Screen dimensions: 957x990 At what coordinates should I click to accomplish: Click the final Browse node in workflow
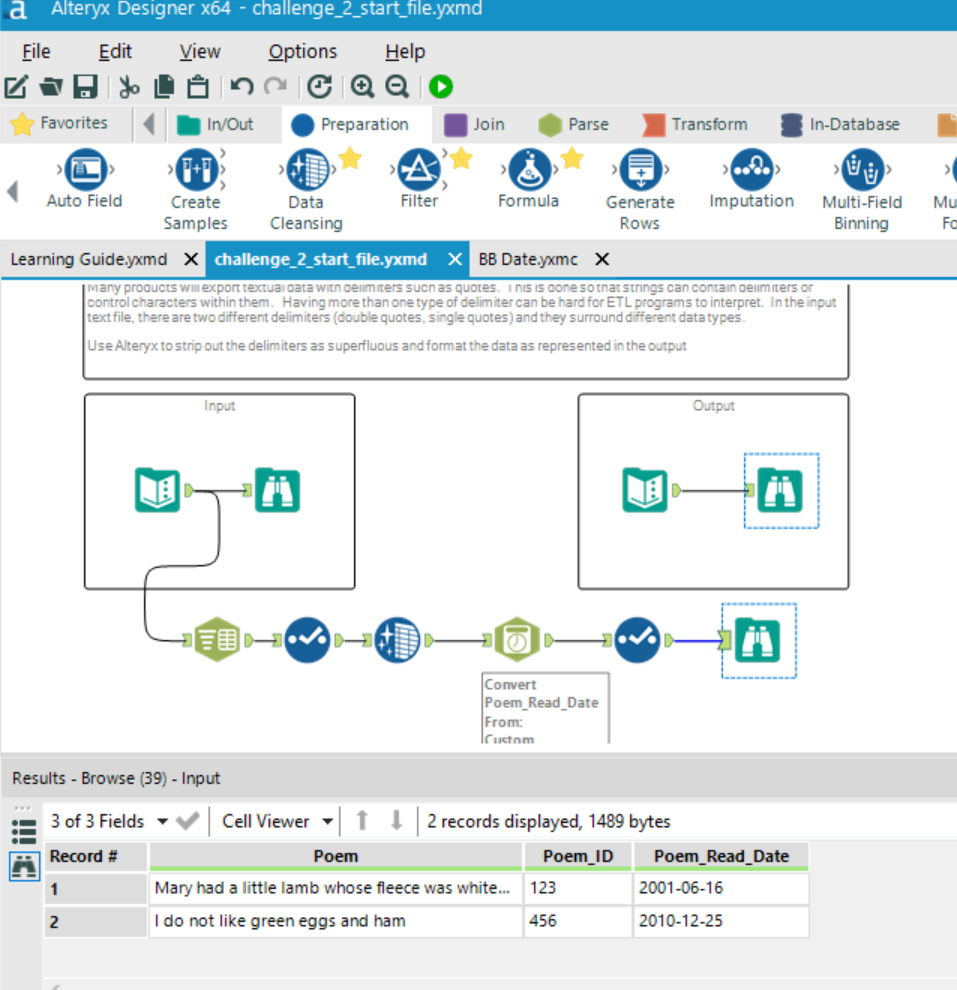coord(758,640)
